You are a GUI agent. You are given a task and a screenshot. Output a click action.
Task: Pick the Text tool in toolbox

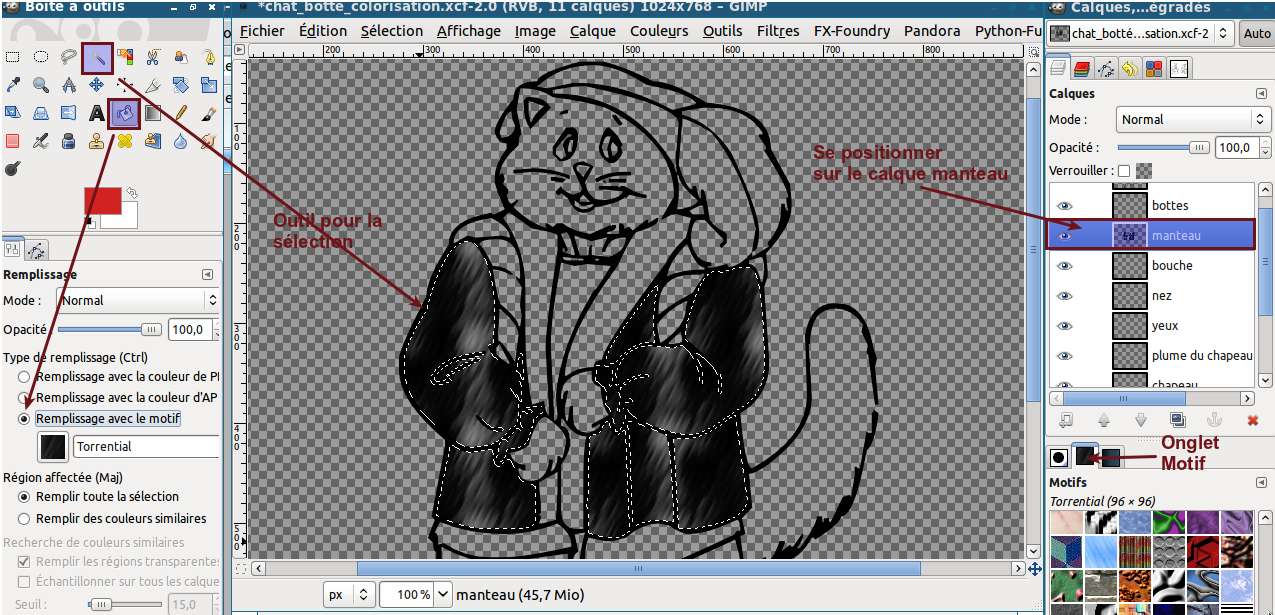point(97,113)
